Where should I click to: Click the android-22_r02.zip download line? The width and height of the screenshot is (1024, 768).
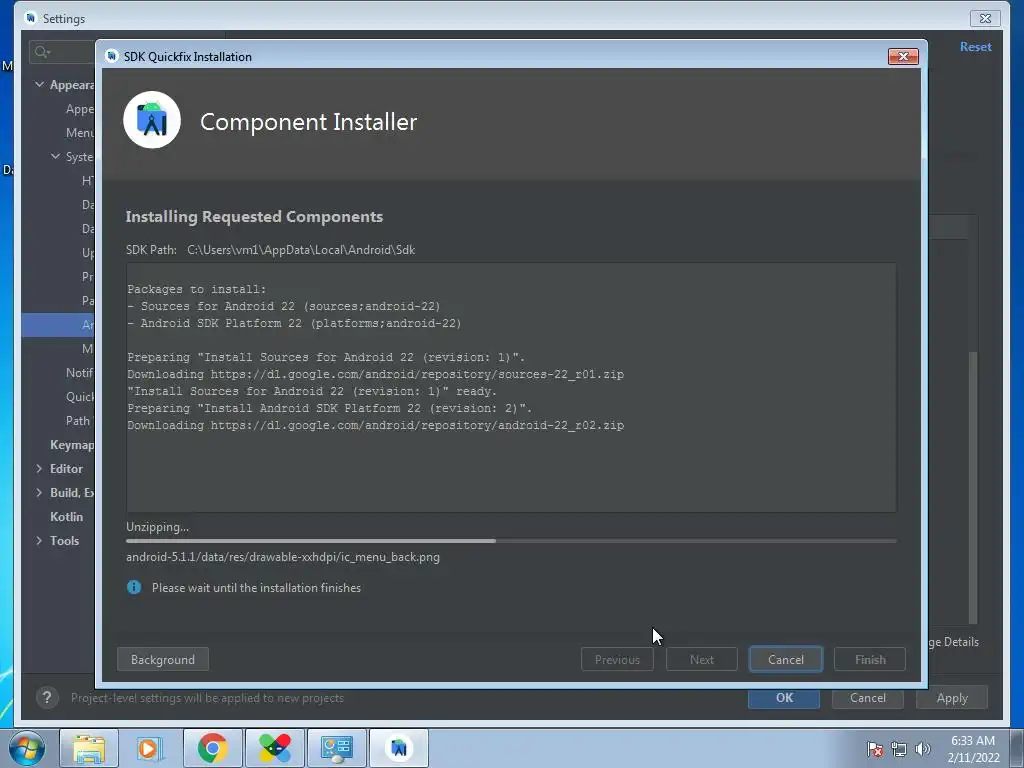pos(376,424)
